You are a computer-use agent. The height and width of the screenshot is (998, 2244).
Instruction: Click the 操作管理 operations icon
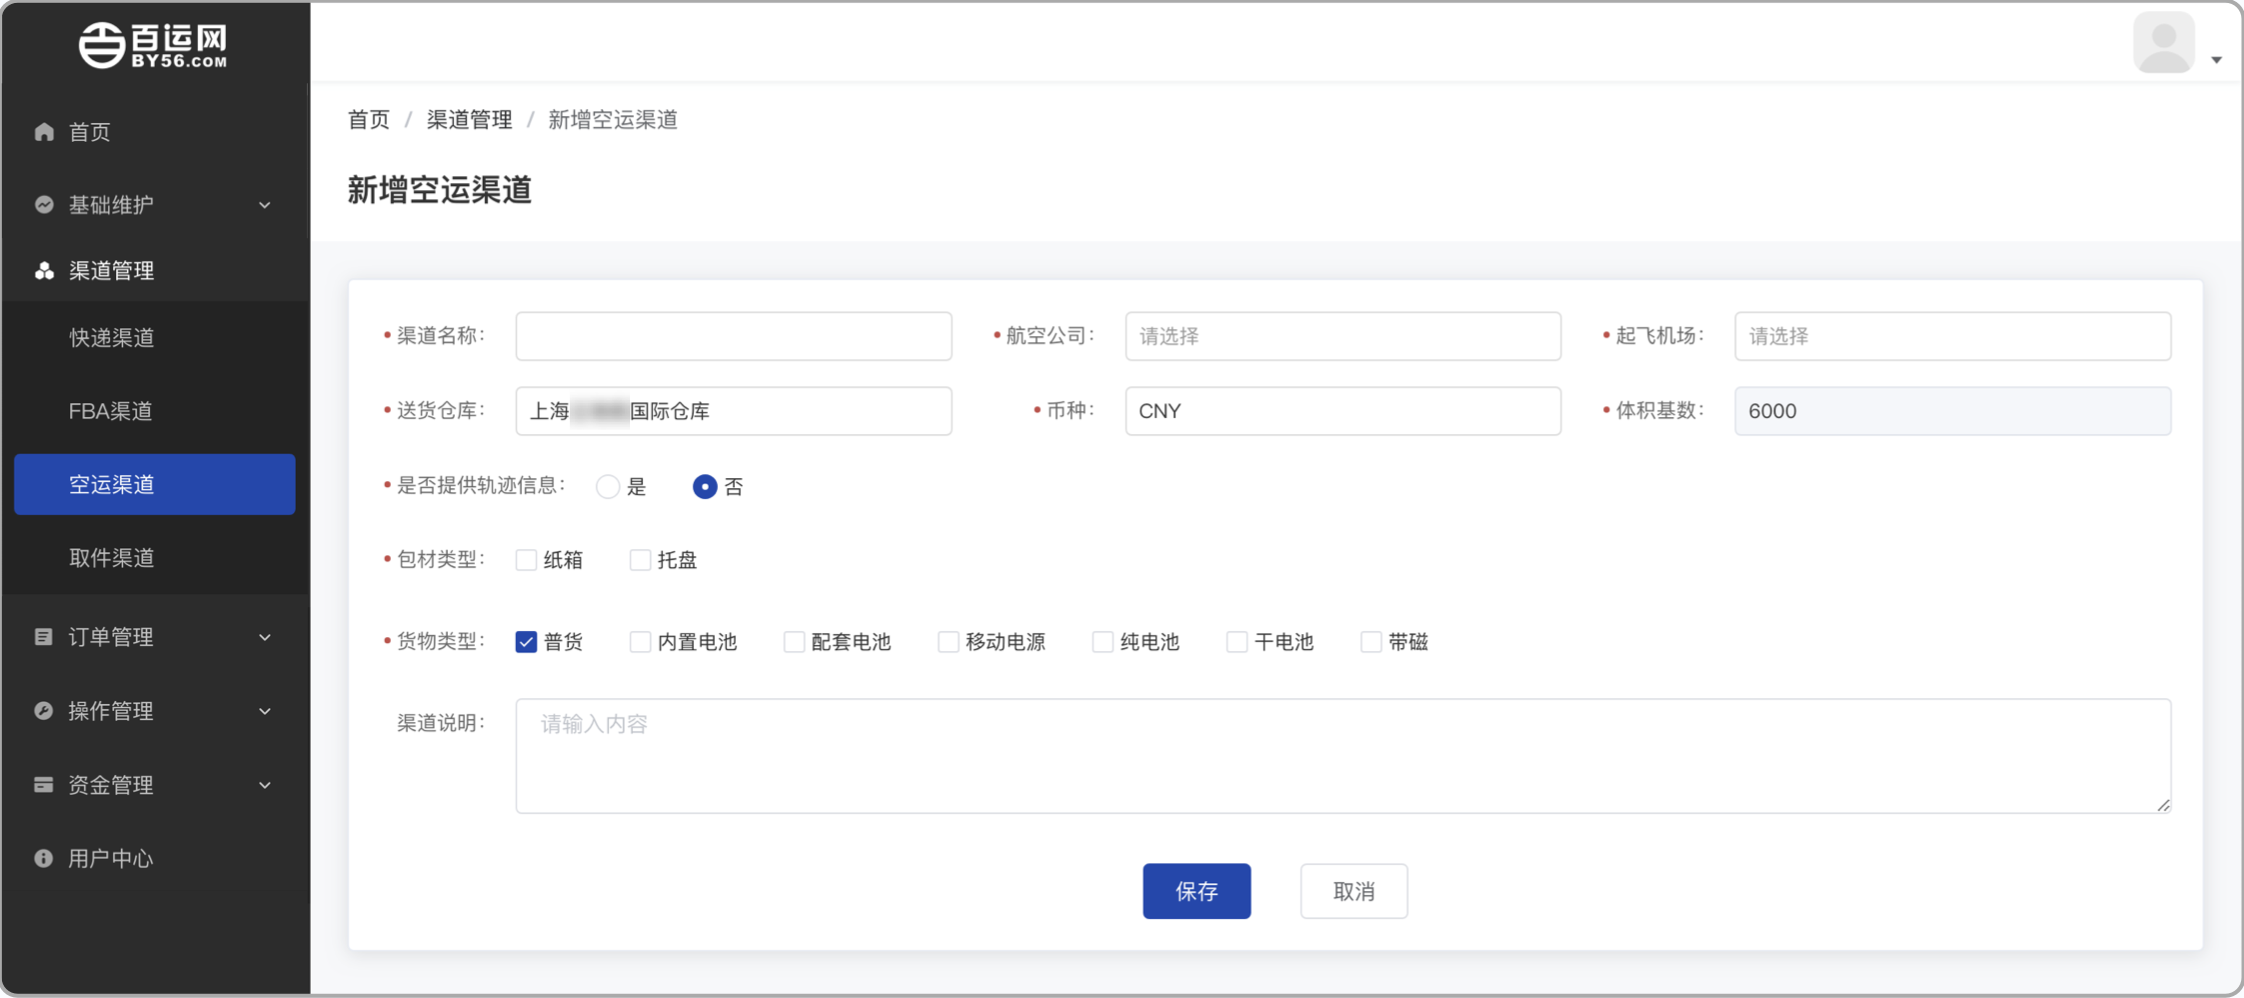pyautogui.click(x=43, y=711)
